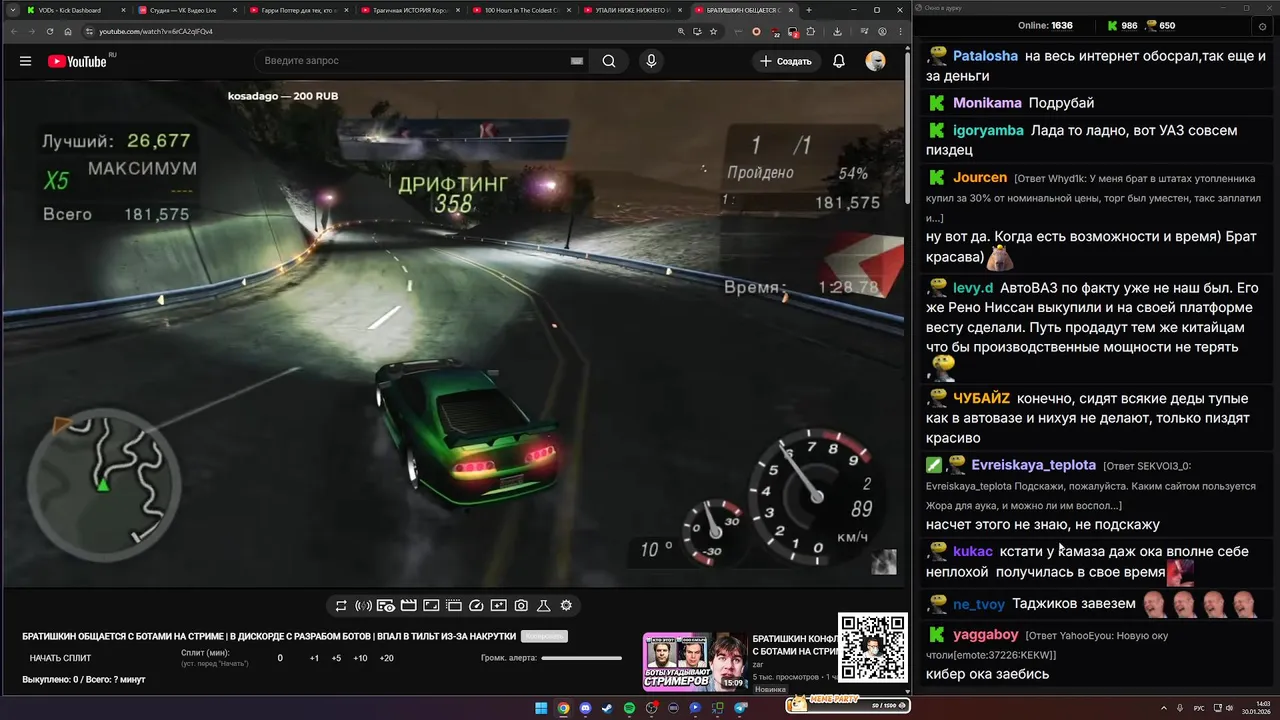Viewport: 1280px width, 720px height.
Task: Open the browser extensions puzzle icon
Action: pos(810,31)
